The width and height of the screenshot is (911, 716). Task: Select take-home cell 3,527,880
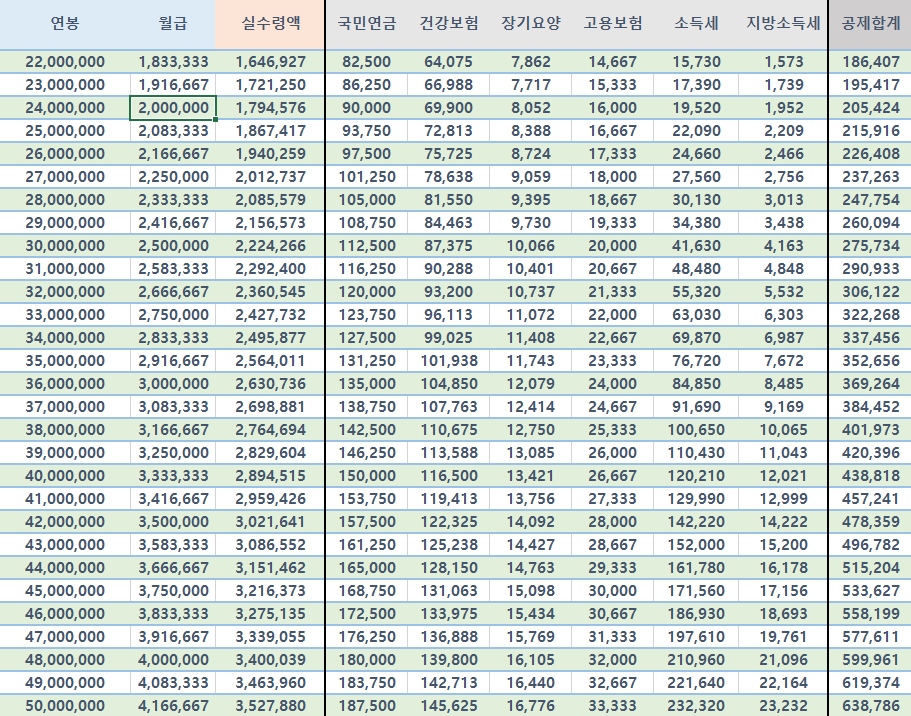pyautogui.click(x=270, y=706)
